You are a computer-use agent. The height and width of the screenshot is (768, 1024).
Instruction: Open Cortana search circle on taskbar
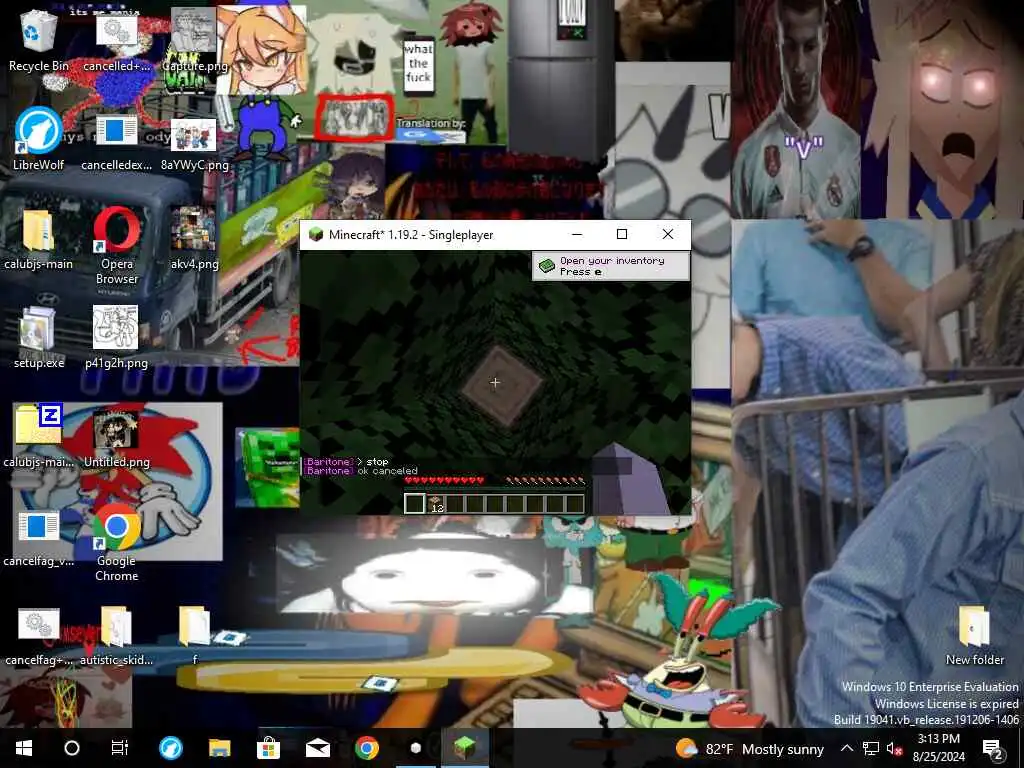click(x=72, y=748)
